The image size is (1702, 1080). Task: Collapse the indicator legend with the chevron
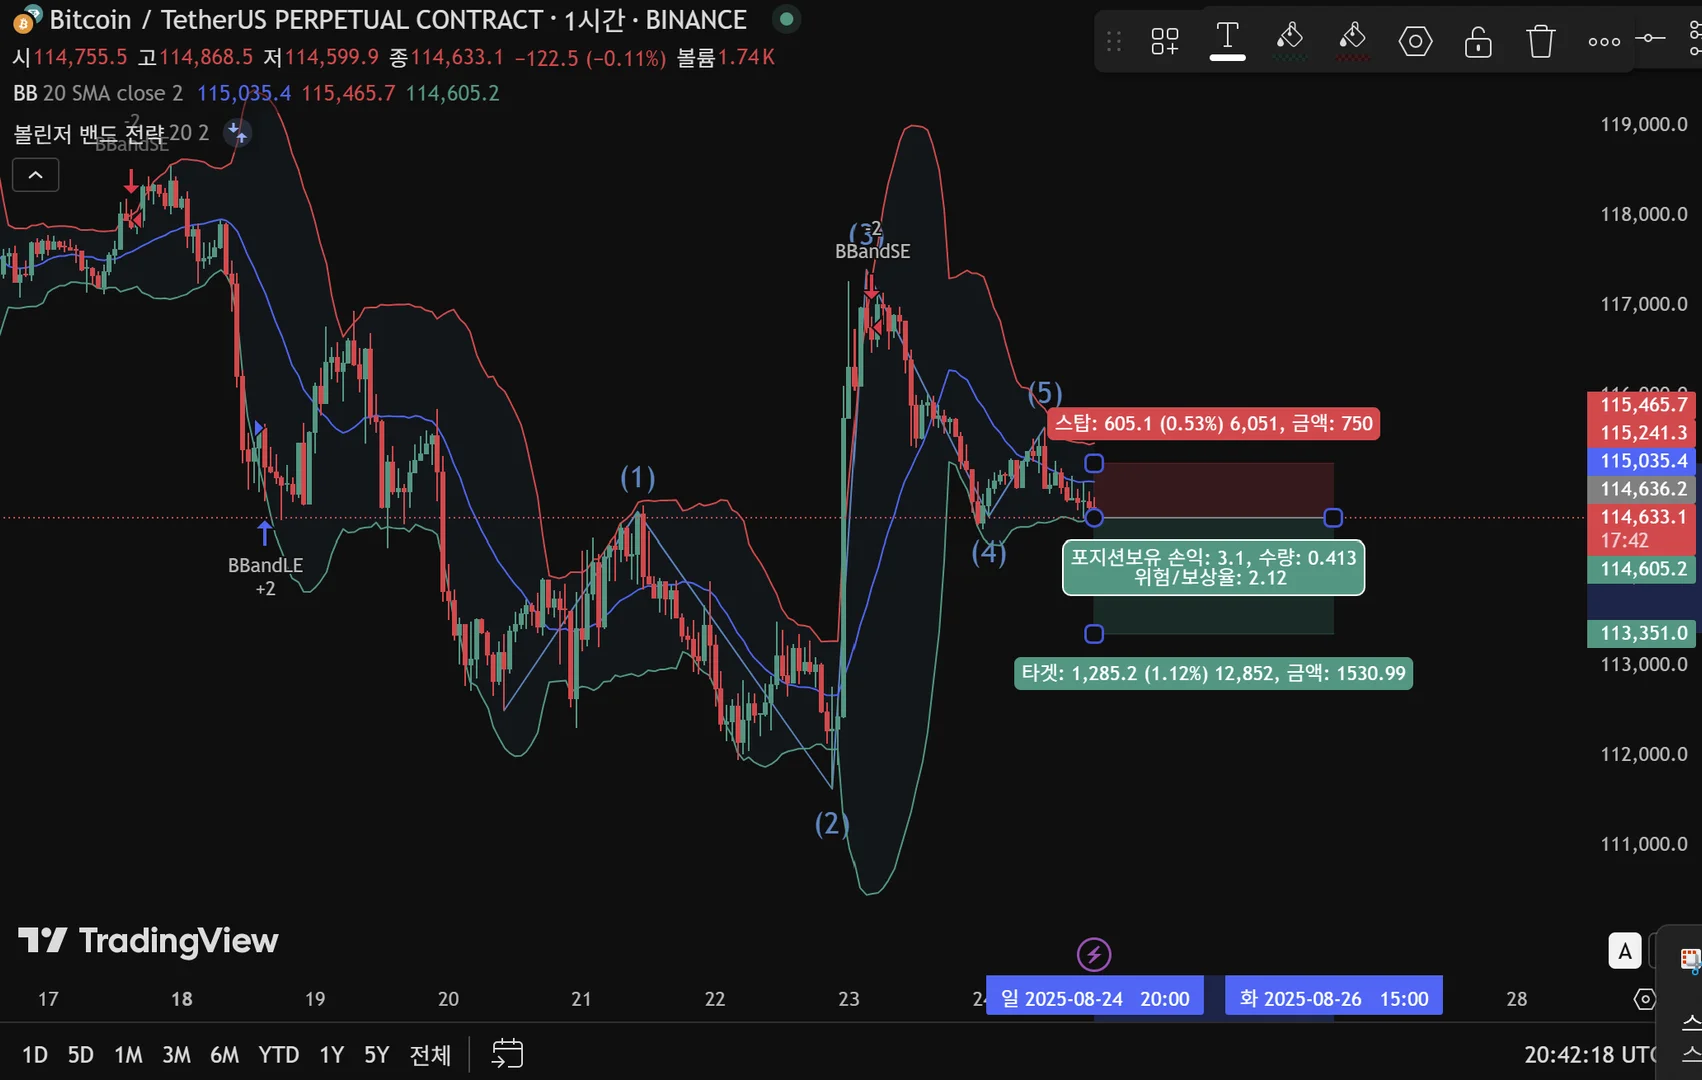tap(36, 175)
